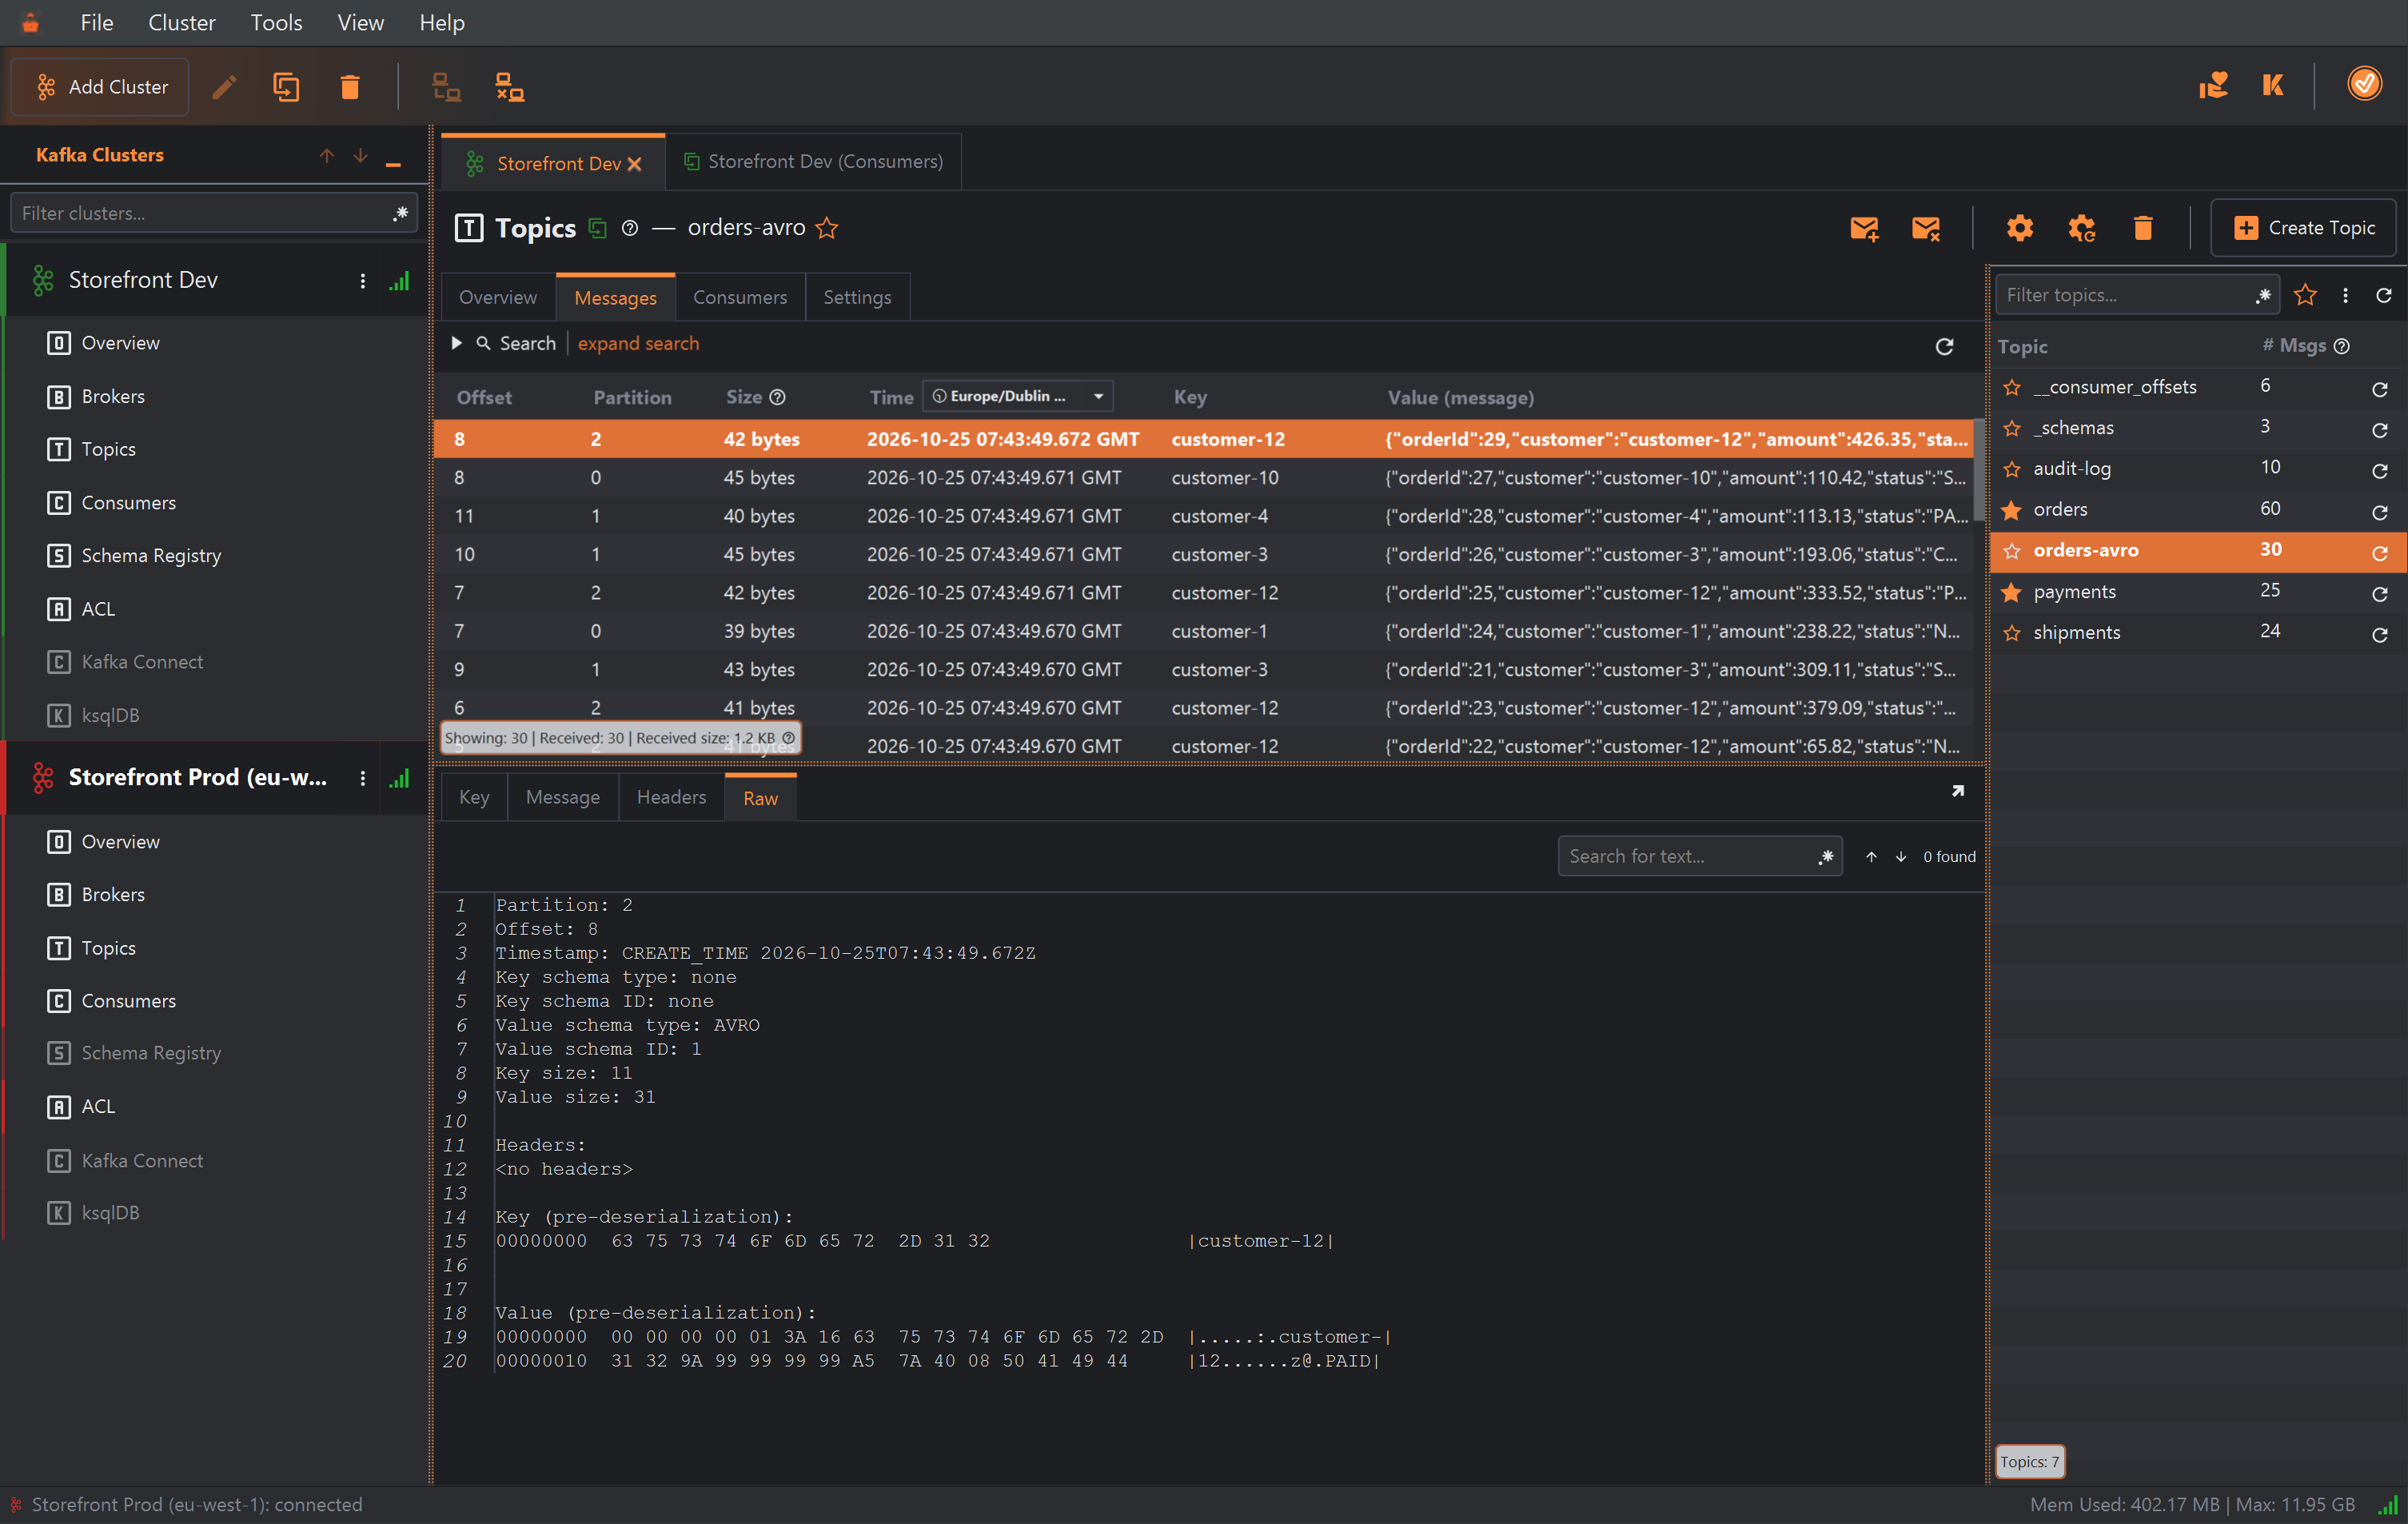Viewport: 2408px width, 1524px height.
Task: Open topic settings gear icon
Action: pyautogui.click(x=2019, y=228)
